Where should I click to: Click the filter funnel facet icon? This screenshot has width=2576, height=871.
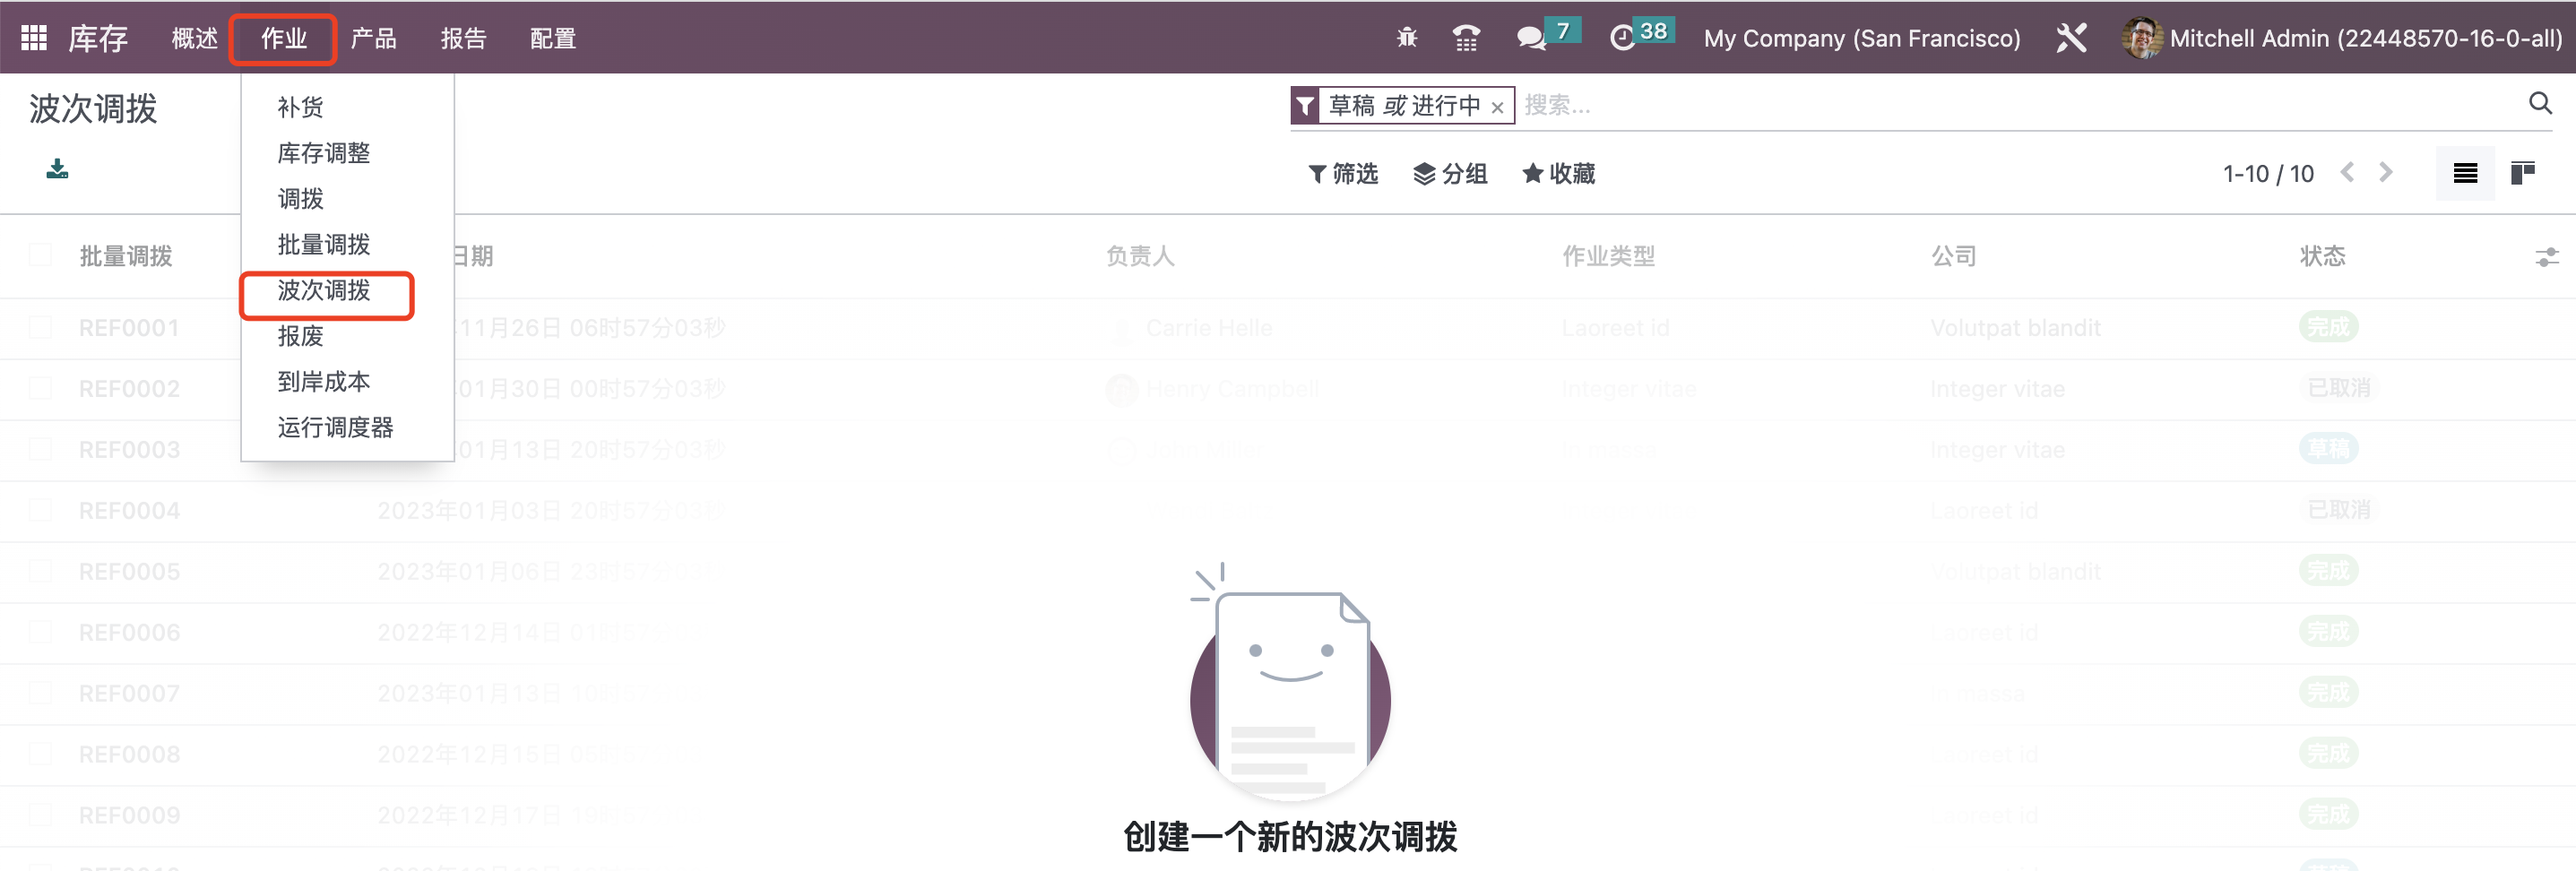click(x=1305, y=105)
